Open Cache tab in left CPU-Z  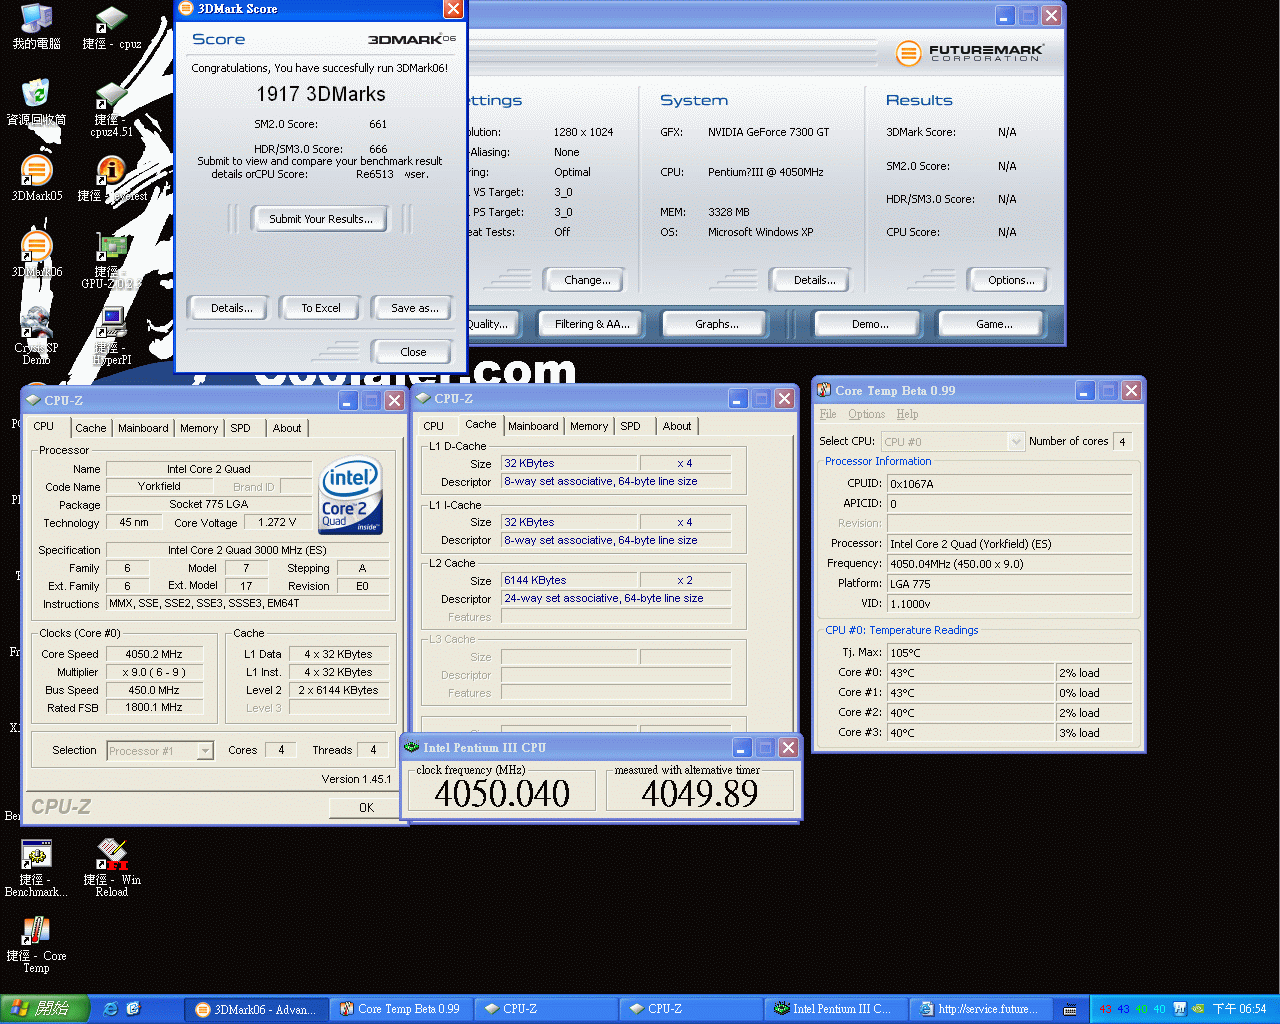91,428
